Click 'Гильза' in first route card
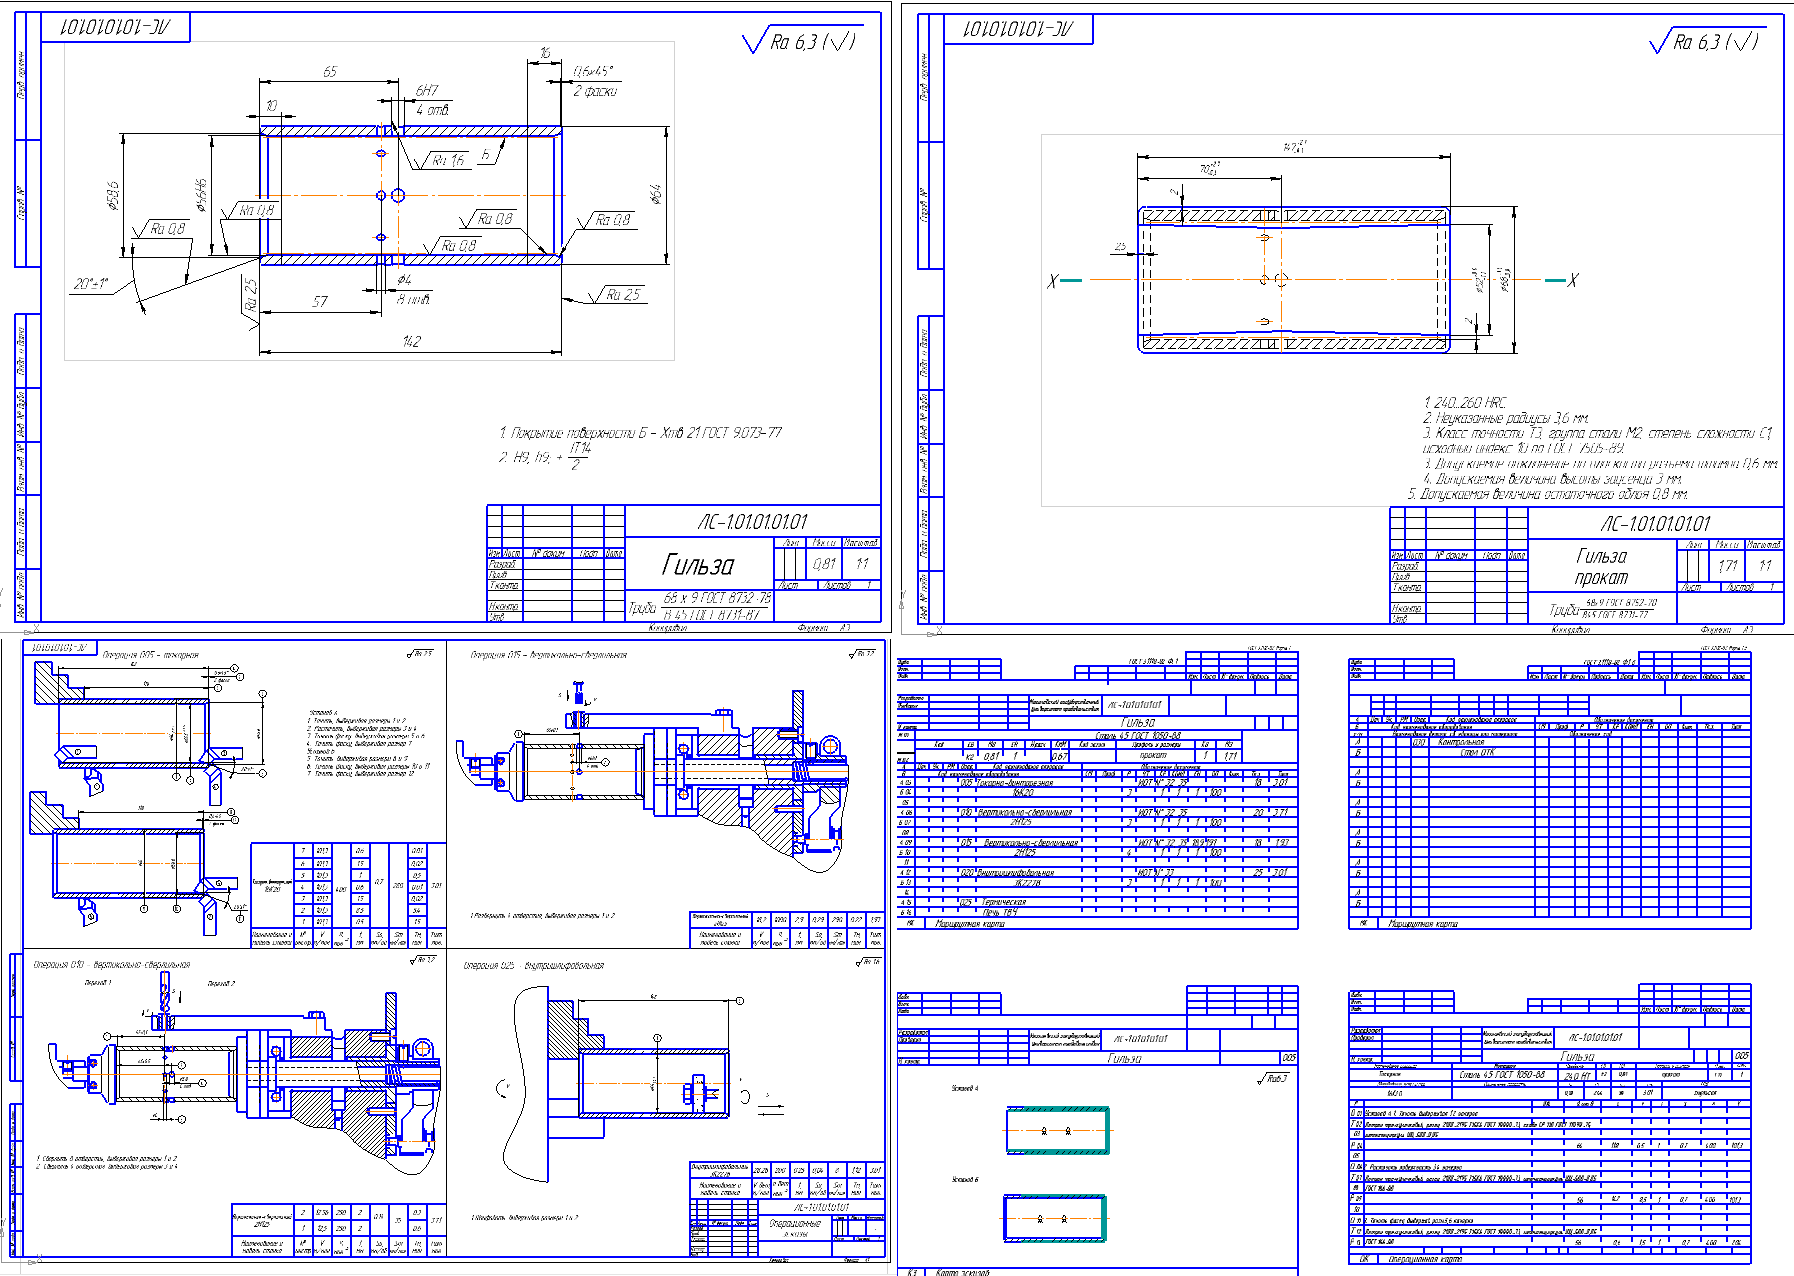The height and width of the screenshot is (1276, 1794). [x=1137, y=722]
